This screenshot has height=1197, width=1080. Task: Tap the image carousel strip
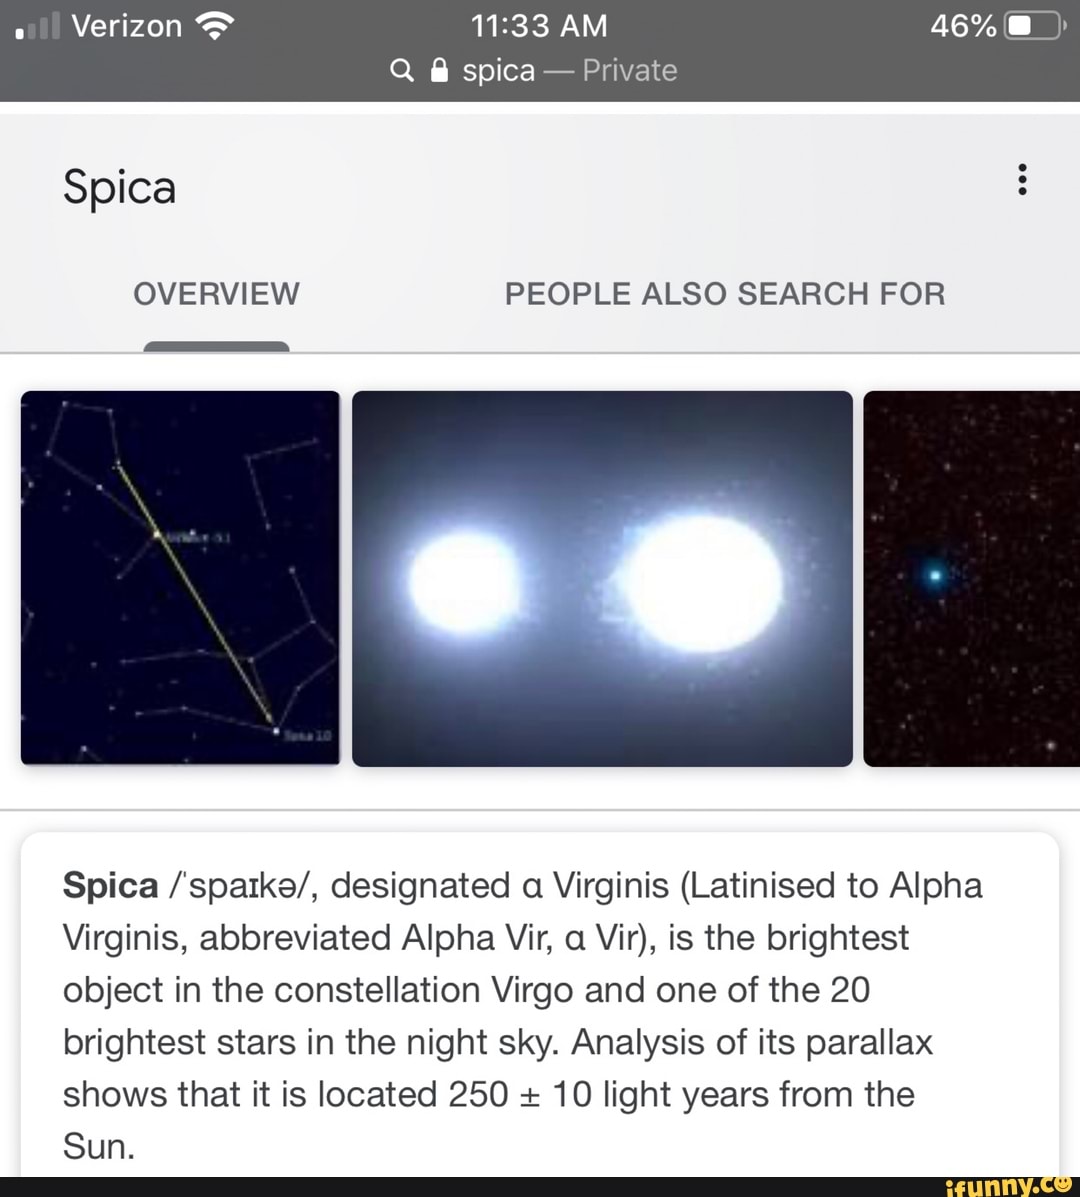click(x=540, y=578)
